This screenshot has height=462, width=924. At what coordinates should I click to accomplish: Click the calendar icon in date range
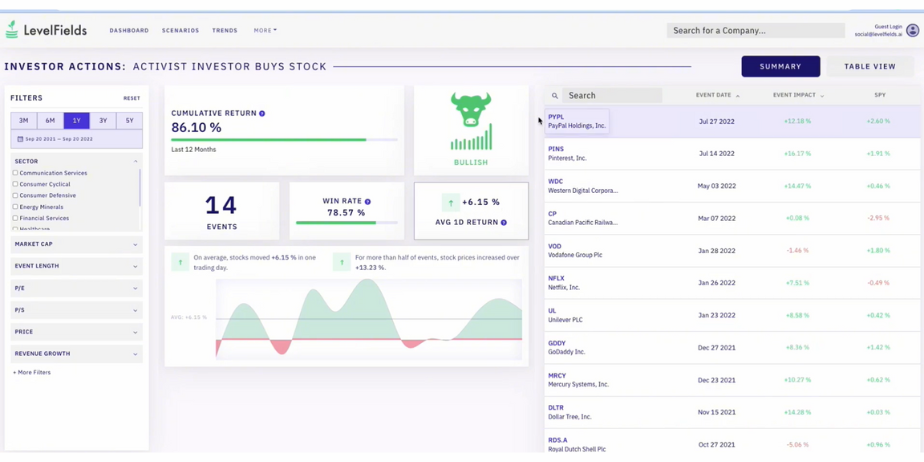pos(20,139)
